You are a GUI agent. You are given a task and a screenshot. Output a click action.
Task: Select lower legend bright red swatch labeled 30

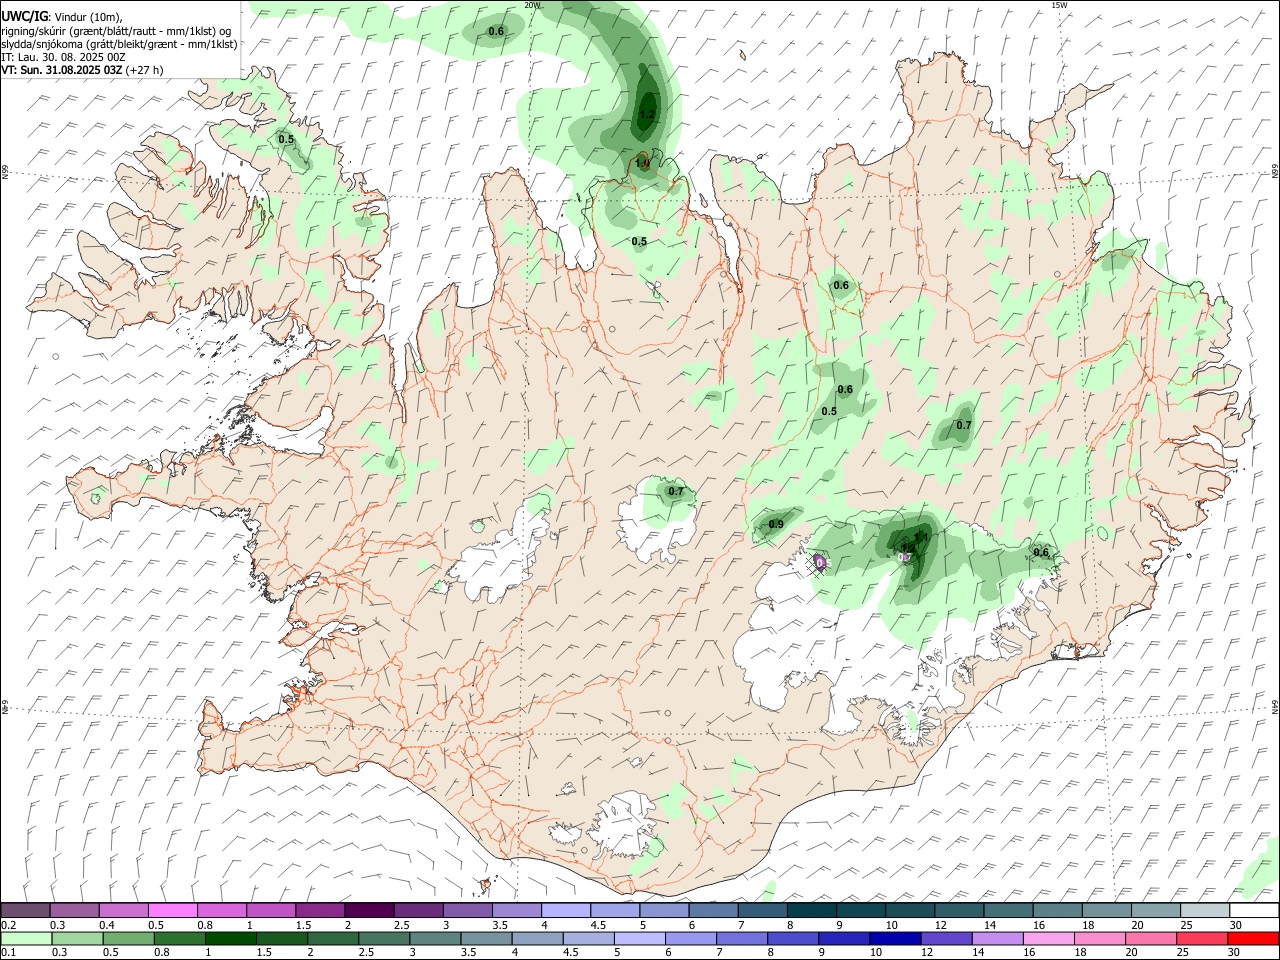[1252, 938]
